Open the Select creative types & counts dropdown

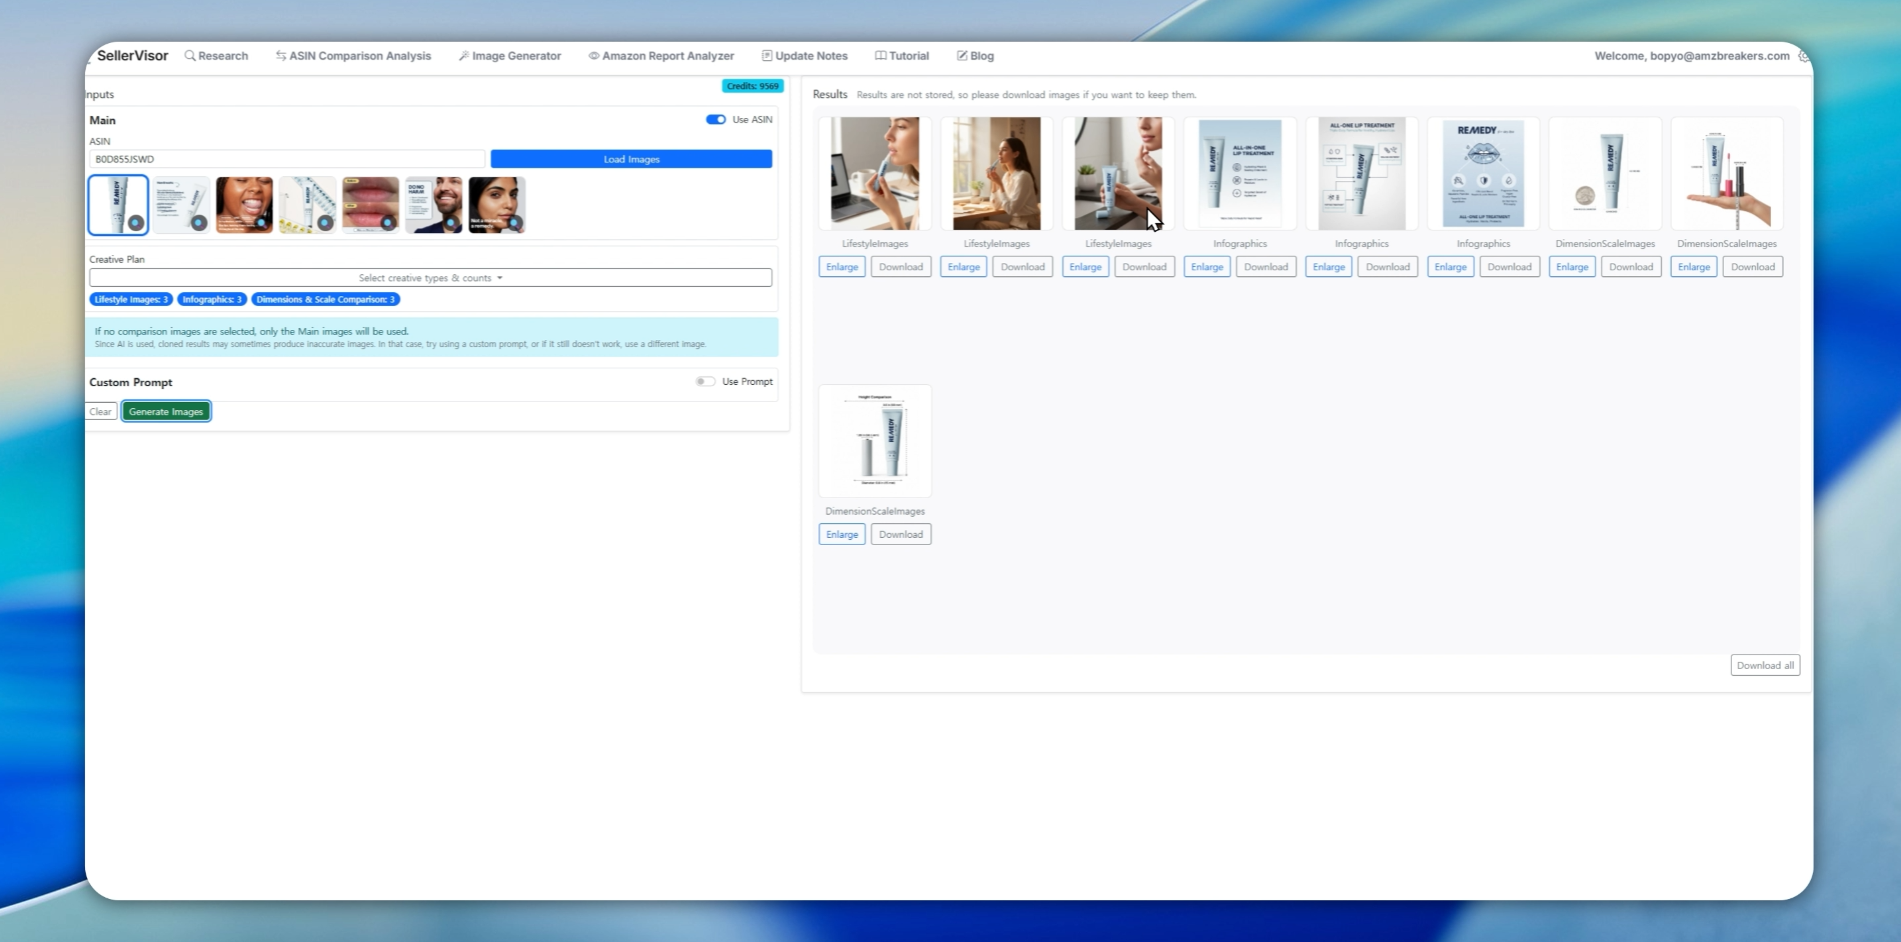pyautogui.click(x=430, y=278)
